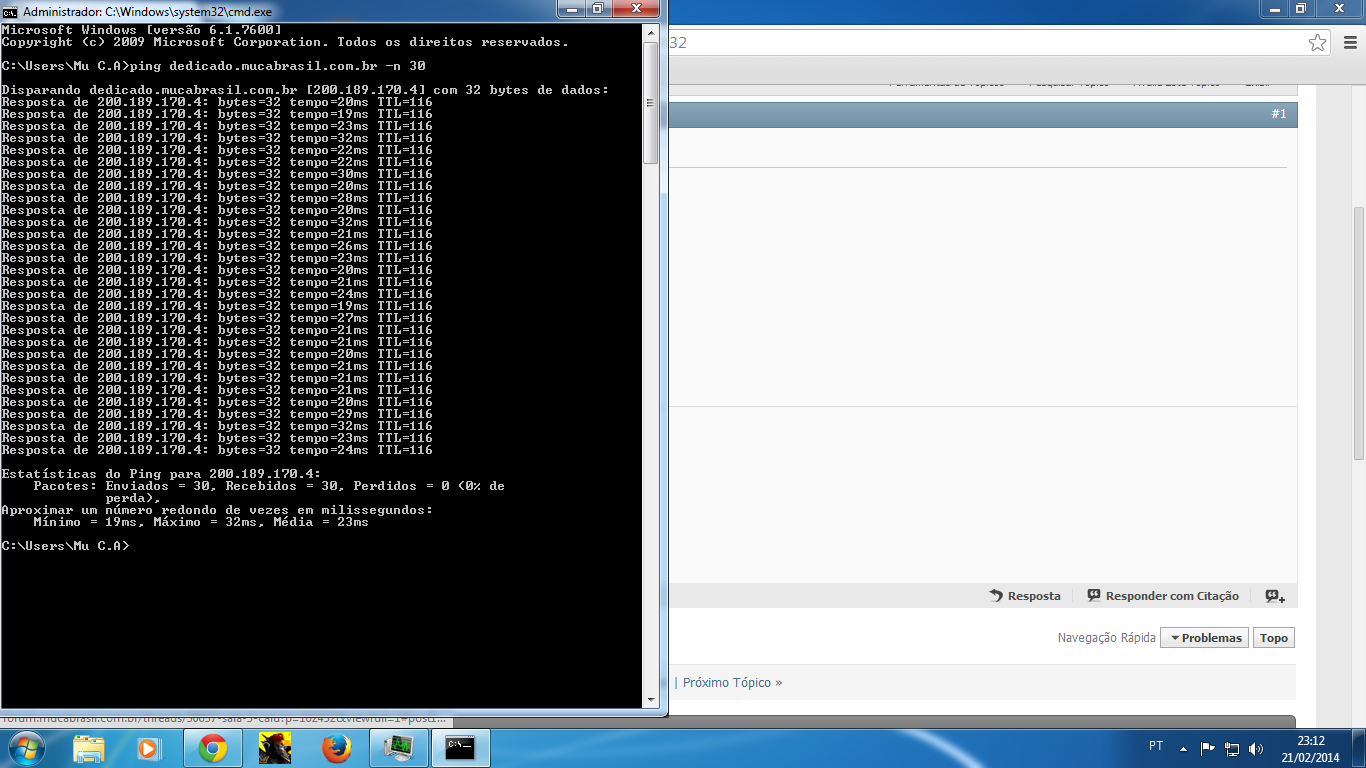Open the Próximo Tópico link
The image size is (1366, 768).
click(x=732, y=683)
